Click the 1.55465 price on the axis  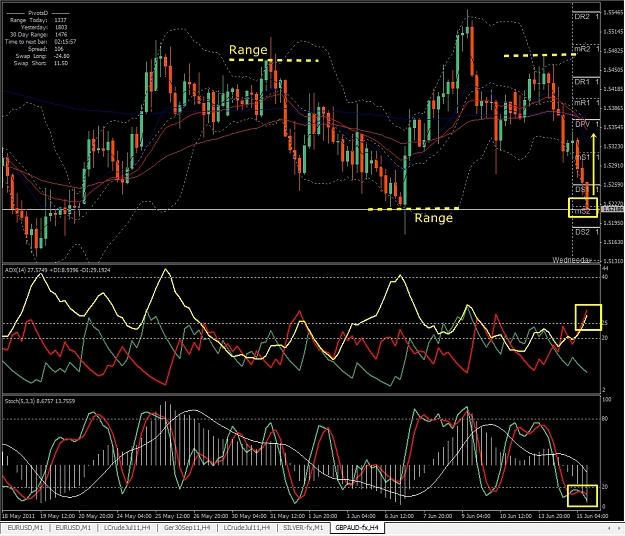613,13
